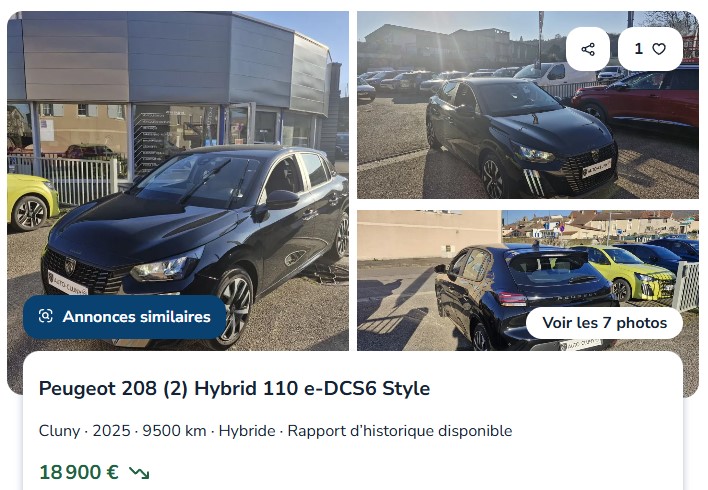Viewport: 708px width, 490px height.
Task: Open Rapport d'historique disponible
Action: [400, 431]
